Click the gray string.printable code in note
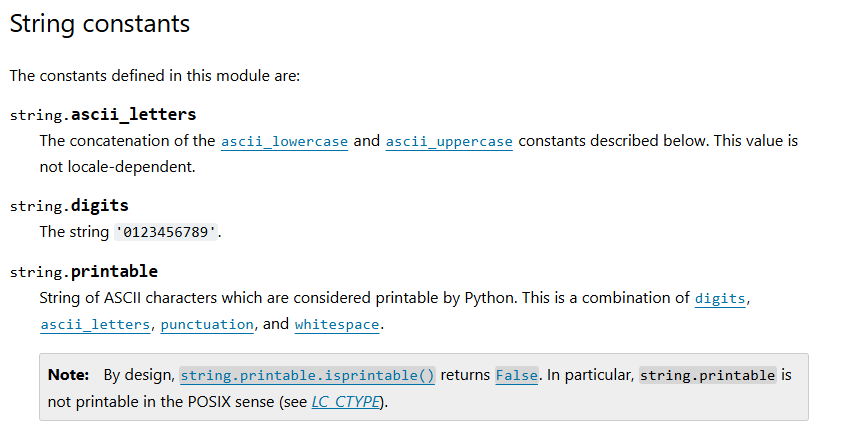Screen dimensions: 862x427 708,376
